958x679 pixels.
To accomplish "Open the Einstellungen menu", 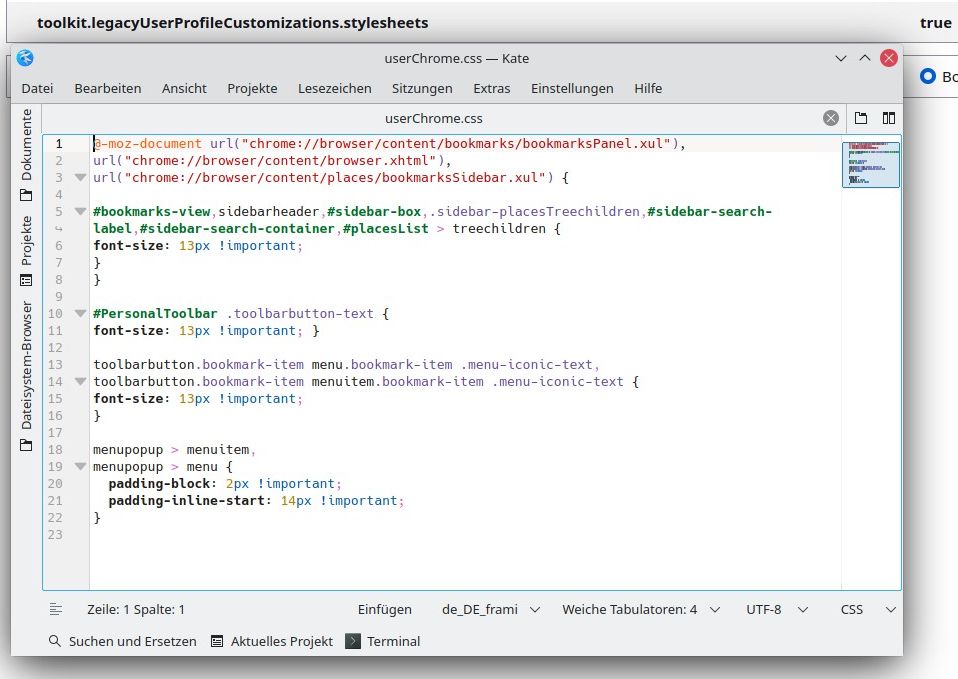I will 572,88.
